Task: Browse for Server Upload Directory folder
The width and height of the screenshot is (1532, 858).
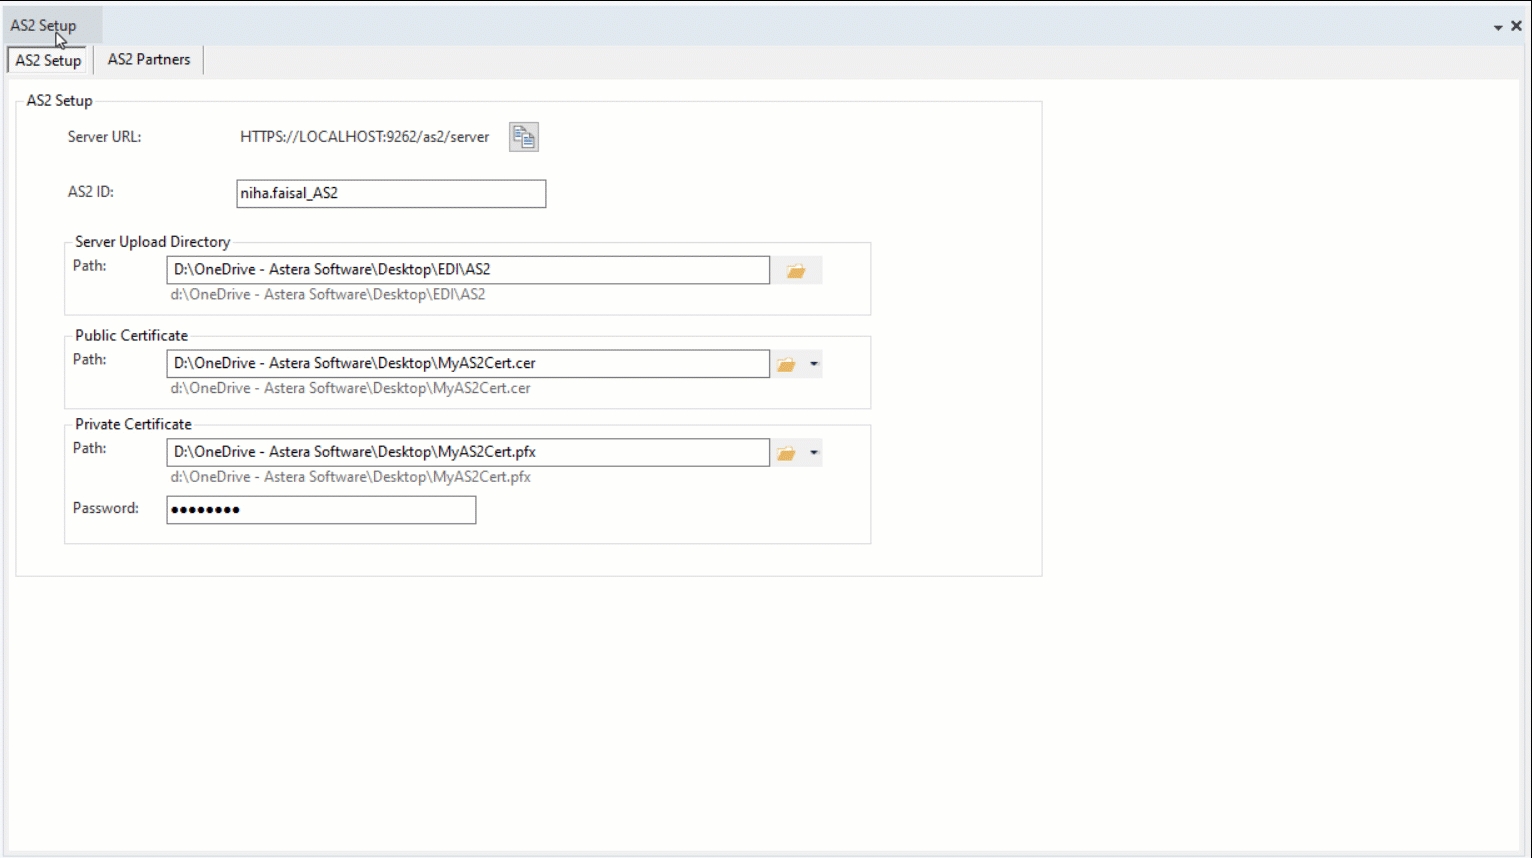Action: (796, 271)
